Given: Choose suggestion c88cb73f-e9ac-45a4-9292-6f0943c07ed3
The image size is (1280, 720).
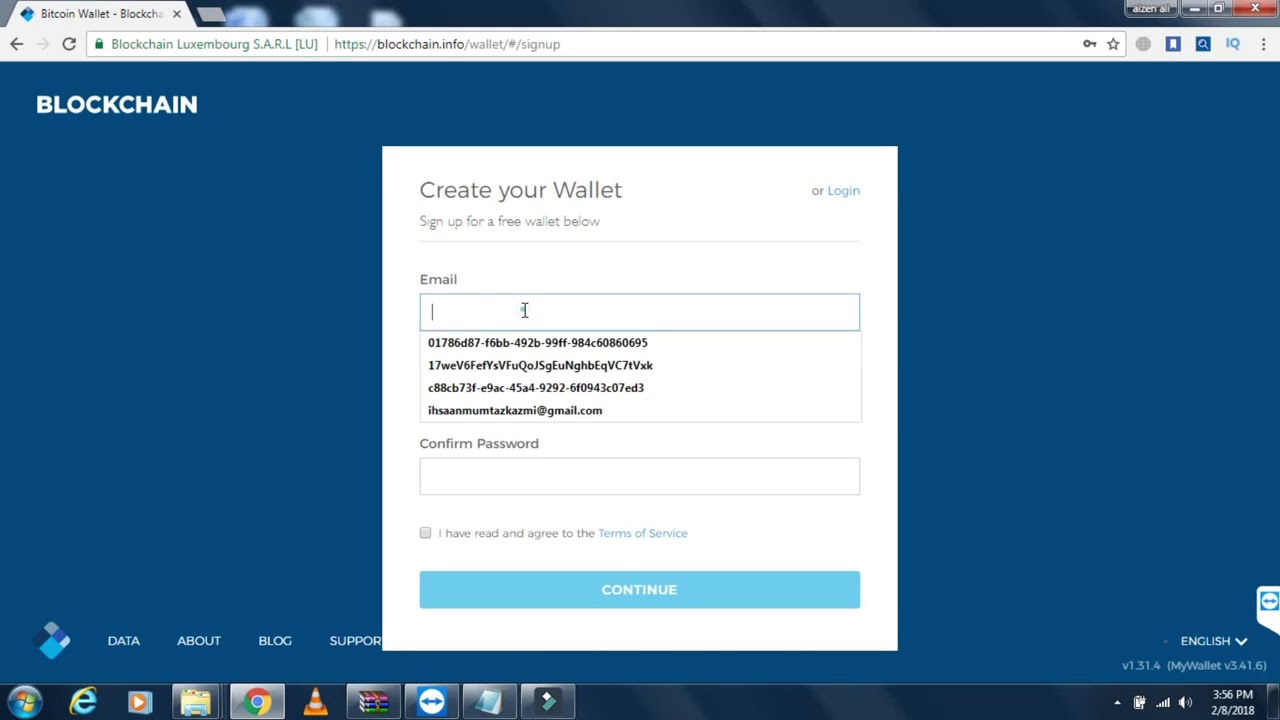Looking at the screenshot, I should [x=640, y=388].
